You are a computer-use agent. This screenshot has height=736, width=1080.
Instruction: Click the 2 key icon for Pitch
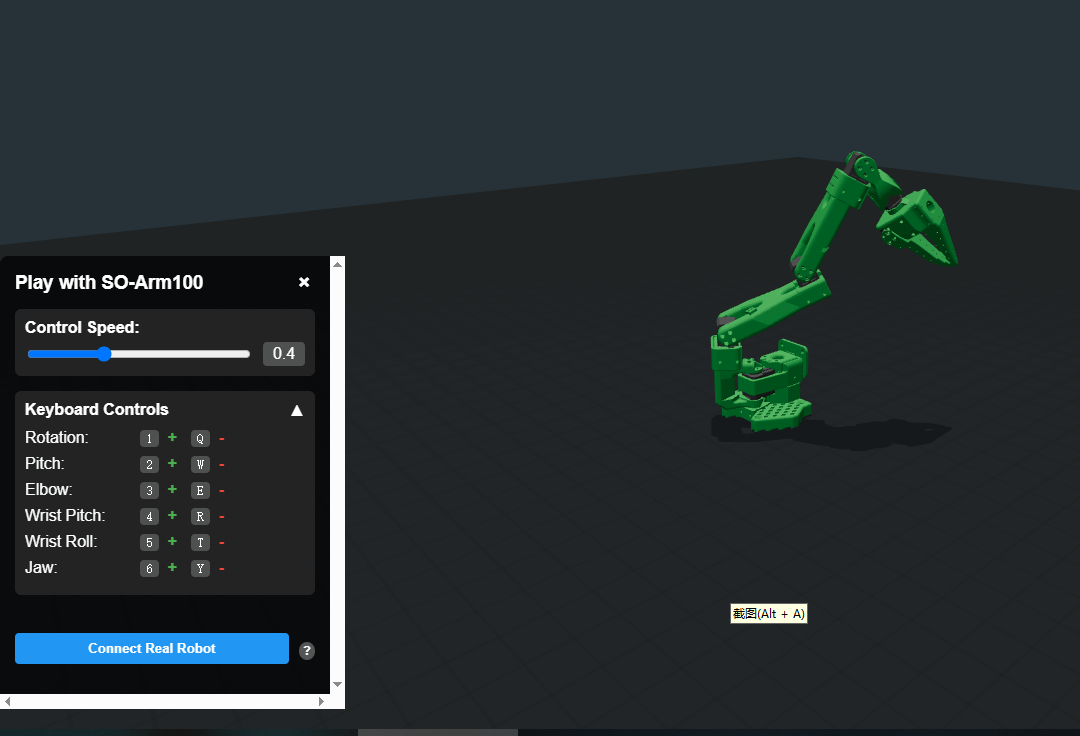(x=149, y=464)
